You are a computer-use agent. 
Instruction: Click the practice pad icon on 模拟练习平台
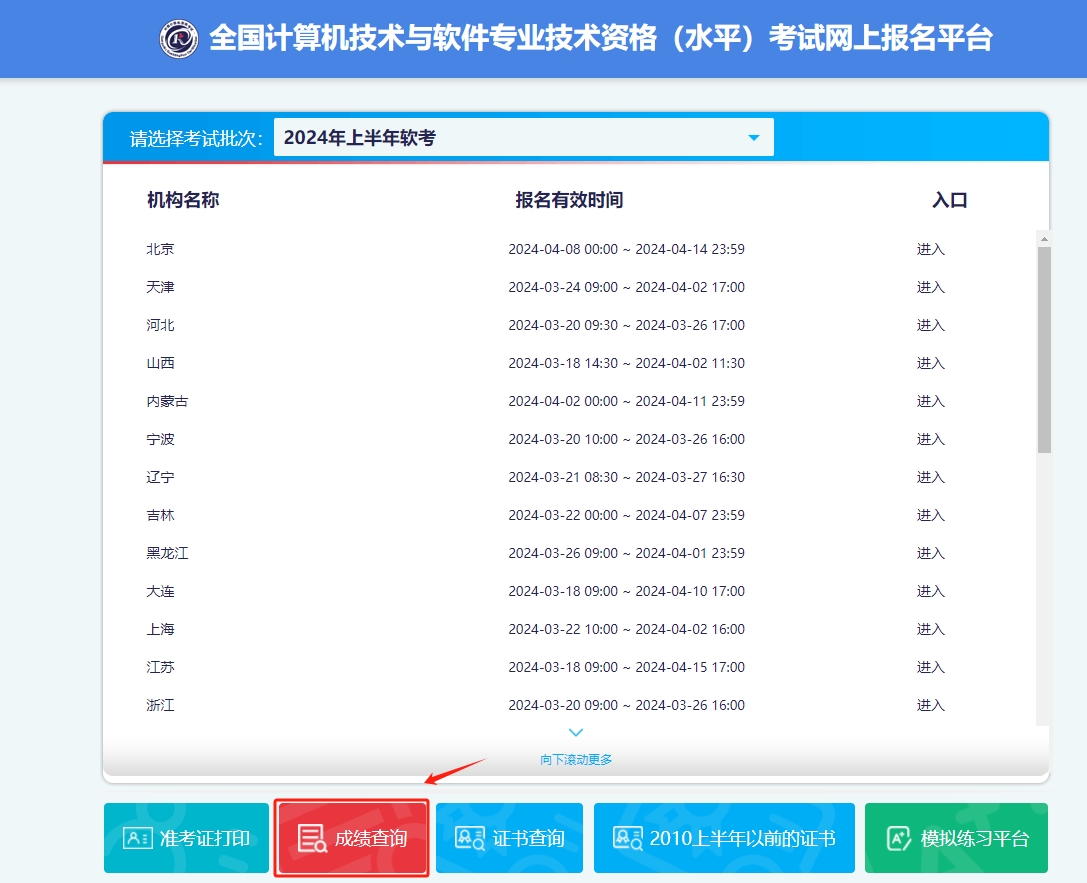click(899, 838)
